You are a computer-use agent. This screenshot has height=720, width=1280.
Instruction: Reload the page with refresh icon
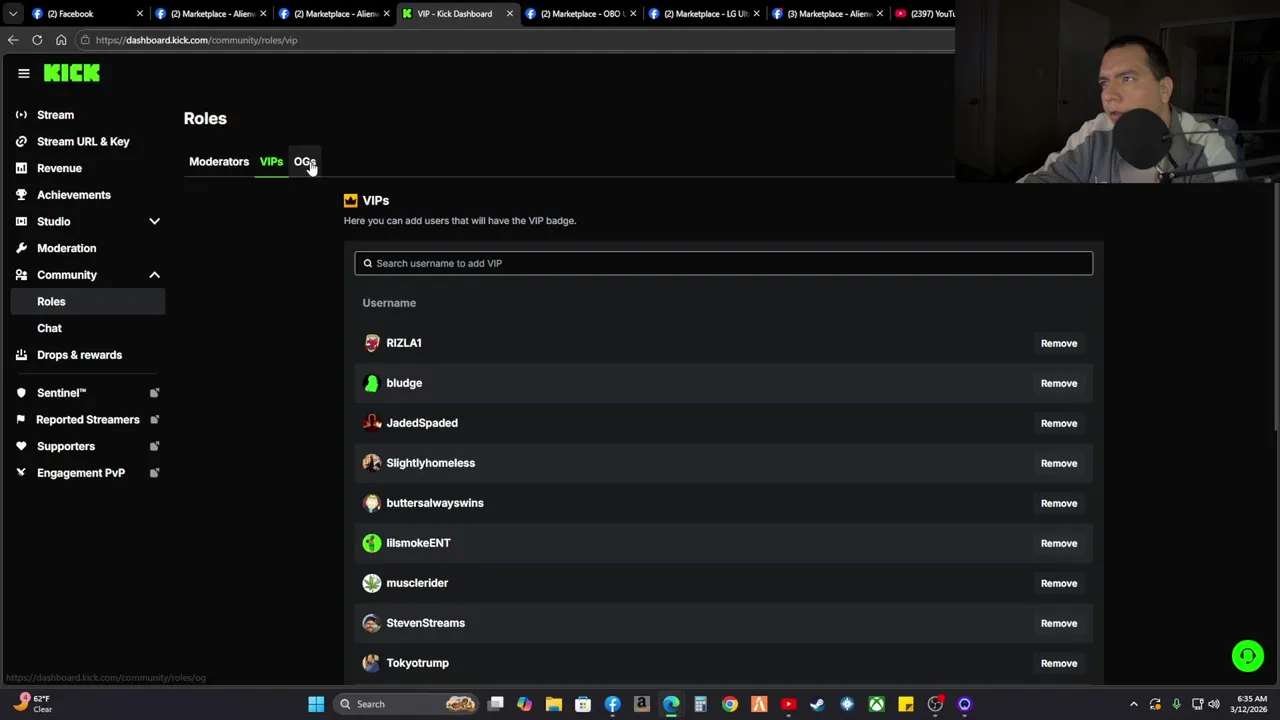coord(37,40)
